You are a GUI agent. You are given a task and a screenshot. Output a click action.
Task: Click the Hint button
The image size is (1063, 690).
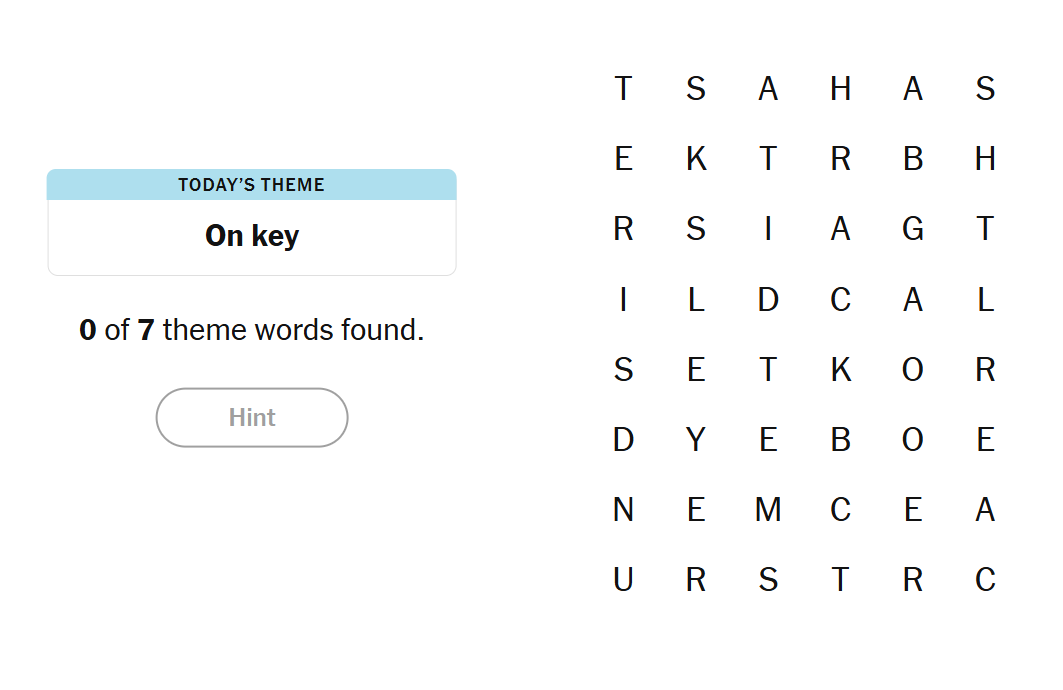coord(251,417)
